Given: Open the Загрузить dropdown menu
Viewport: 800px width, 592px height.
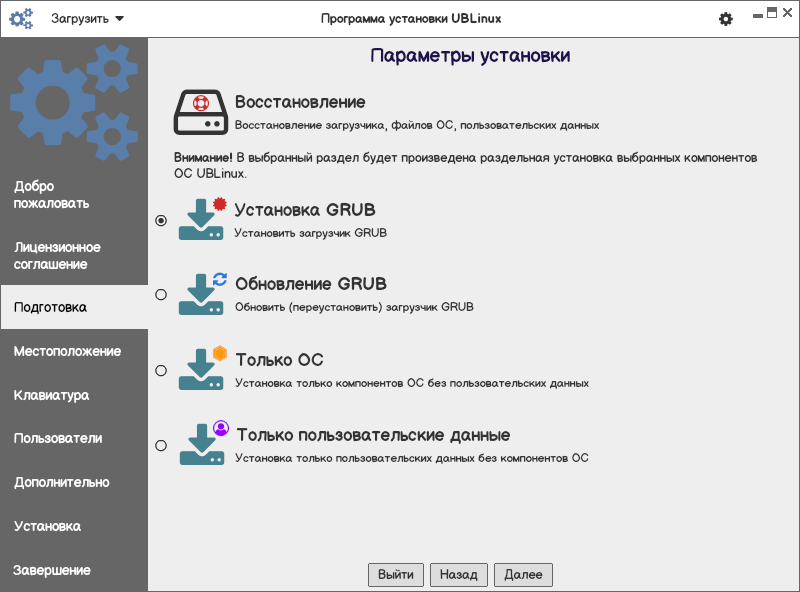Looking at the screenshot, I should click(x=87, y=19).
